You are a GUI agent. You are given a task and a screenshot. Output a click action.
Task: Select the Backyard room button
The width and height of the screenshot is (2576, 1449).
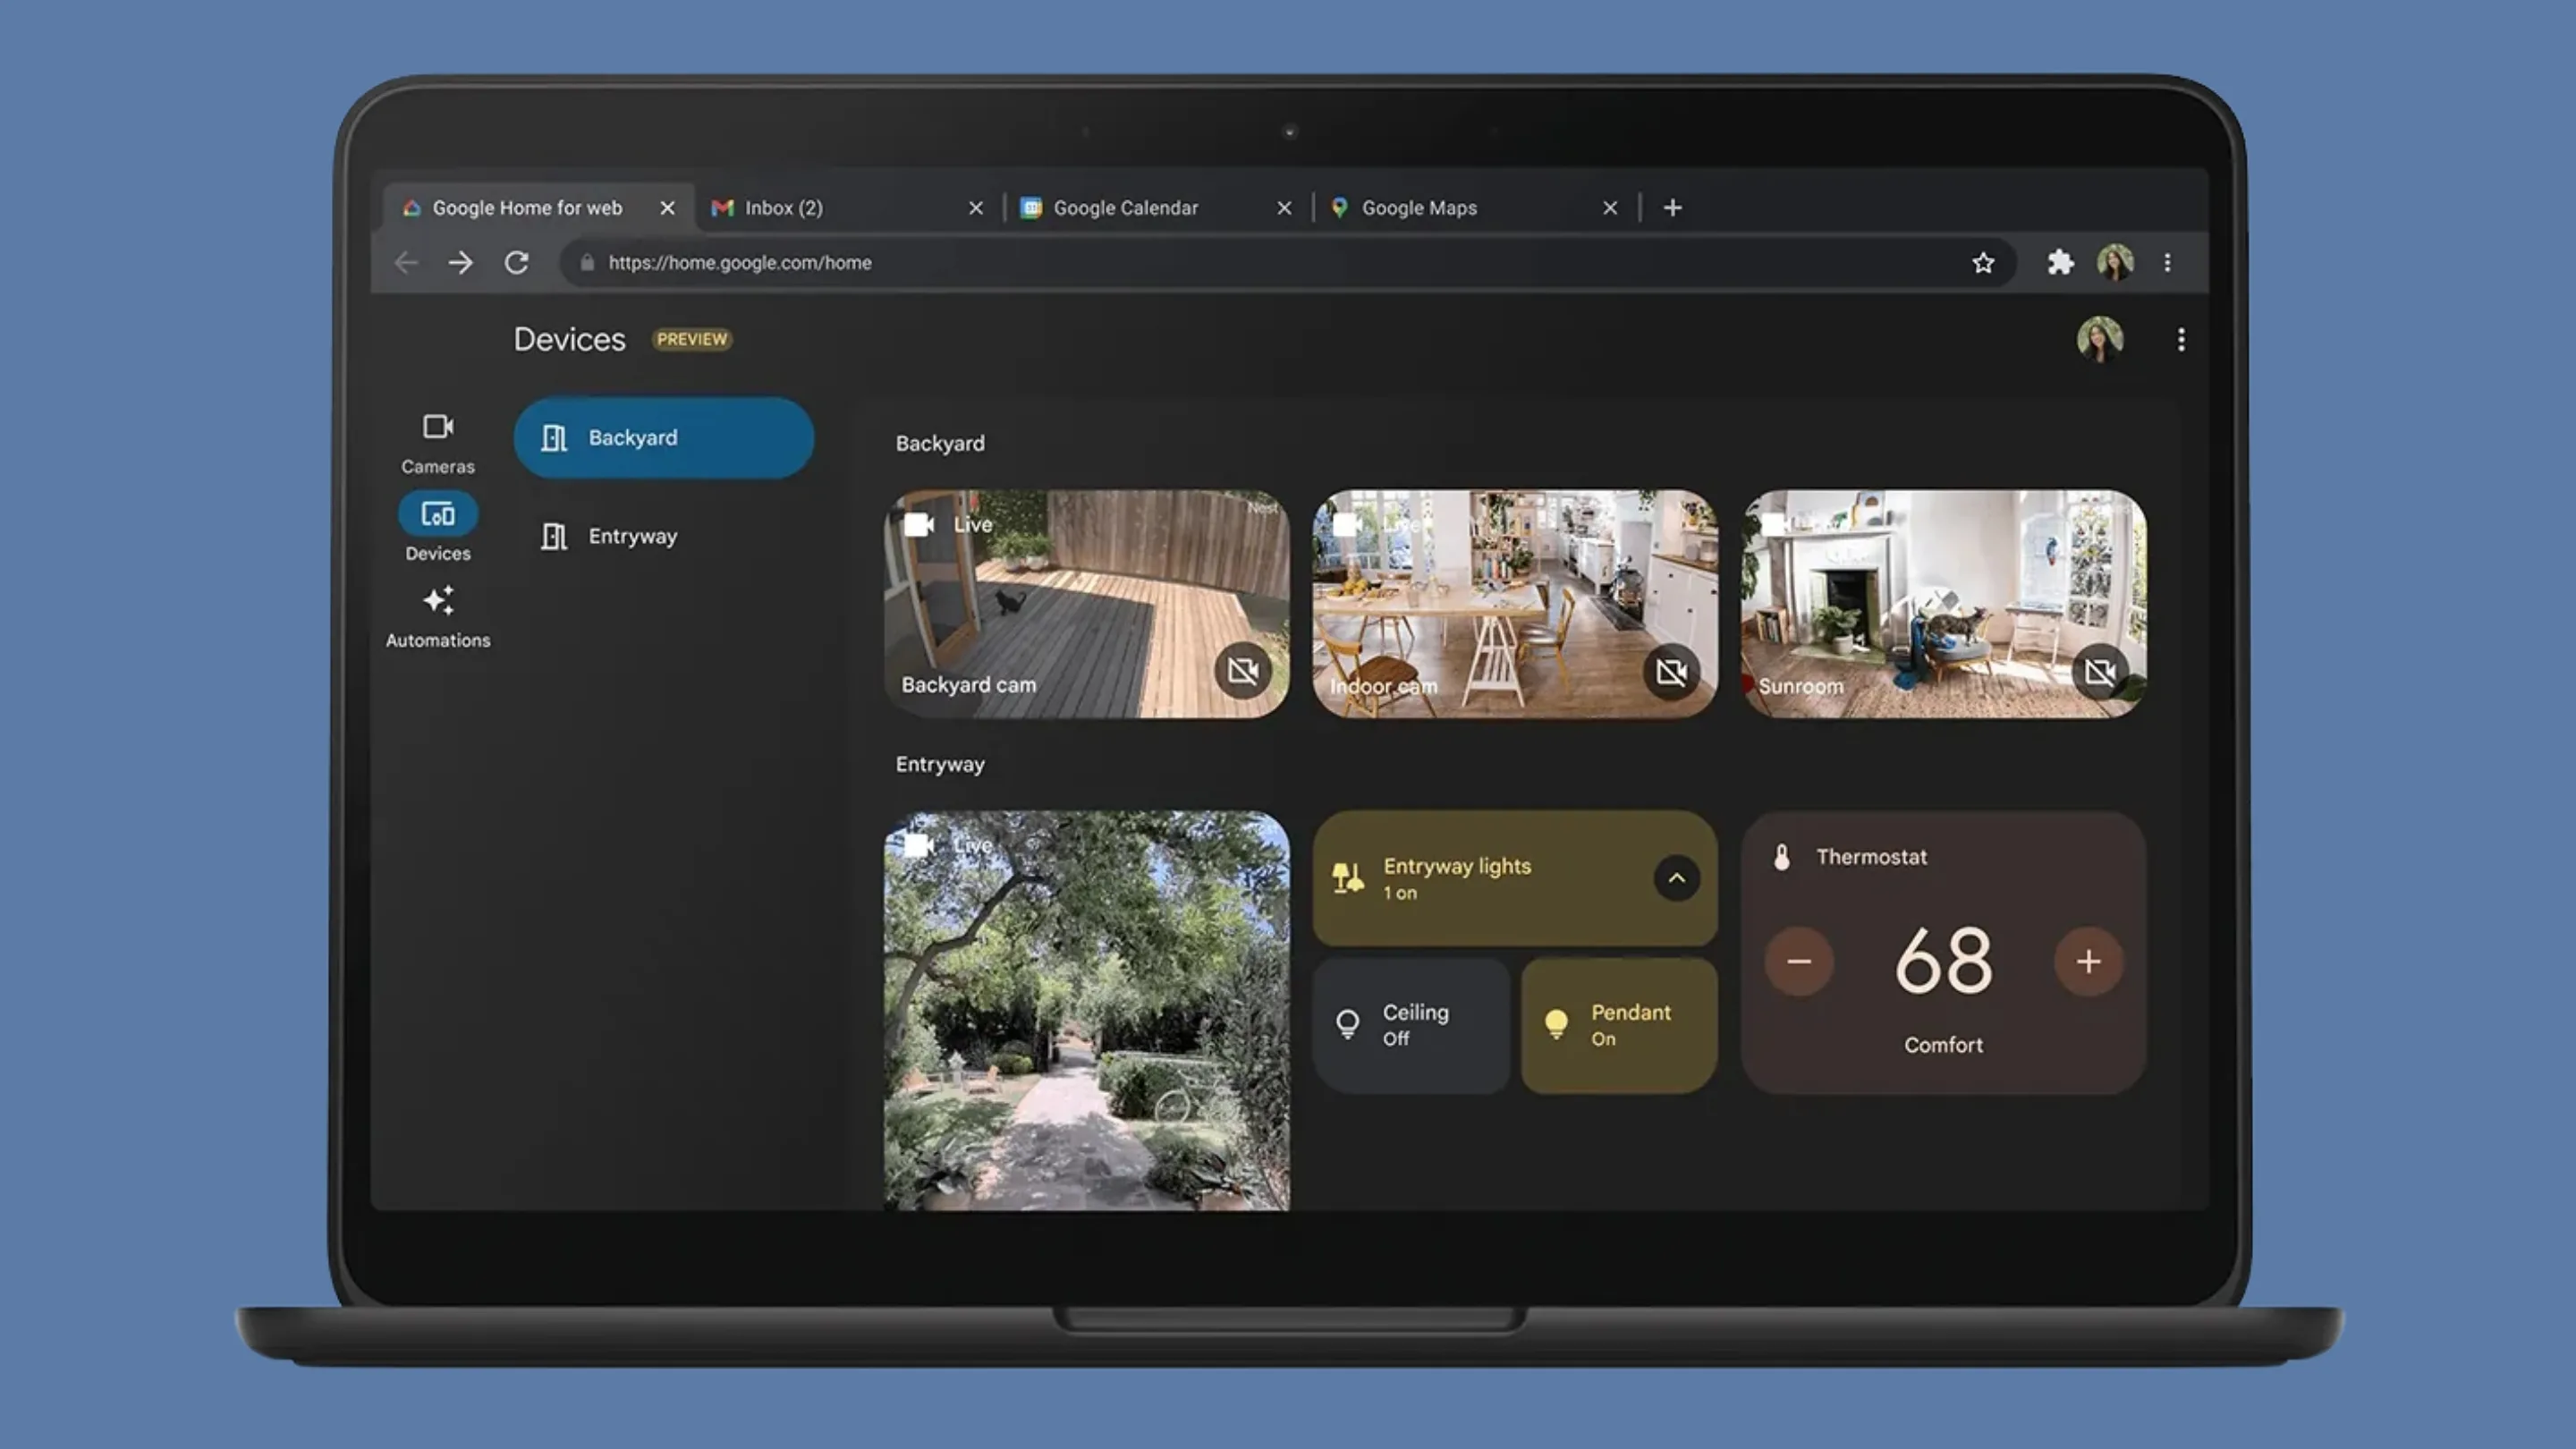[x=663, y=438]
